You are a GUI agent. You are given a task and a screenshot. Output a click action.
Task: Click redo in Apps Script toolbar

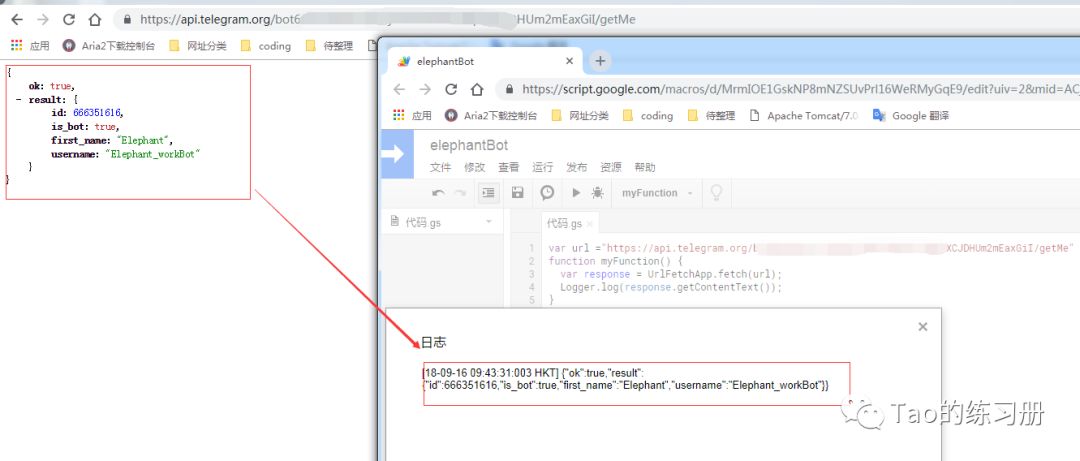460,193
